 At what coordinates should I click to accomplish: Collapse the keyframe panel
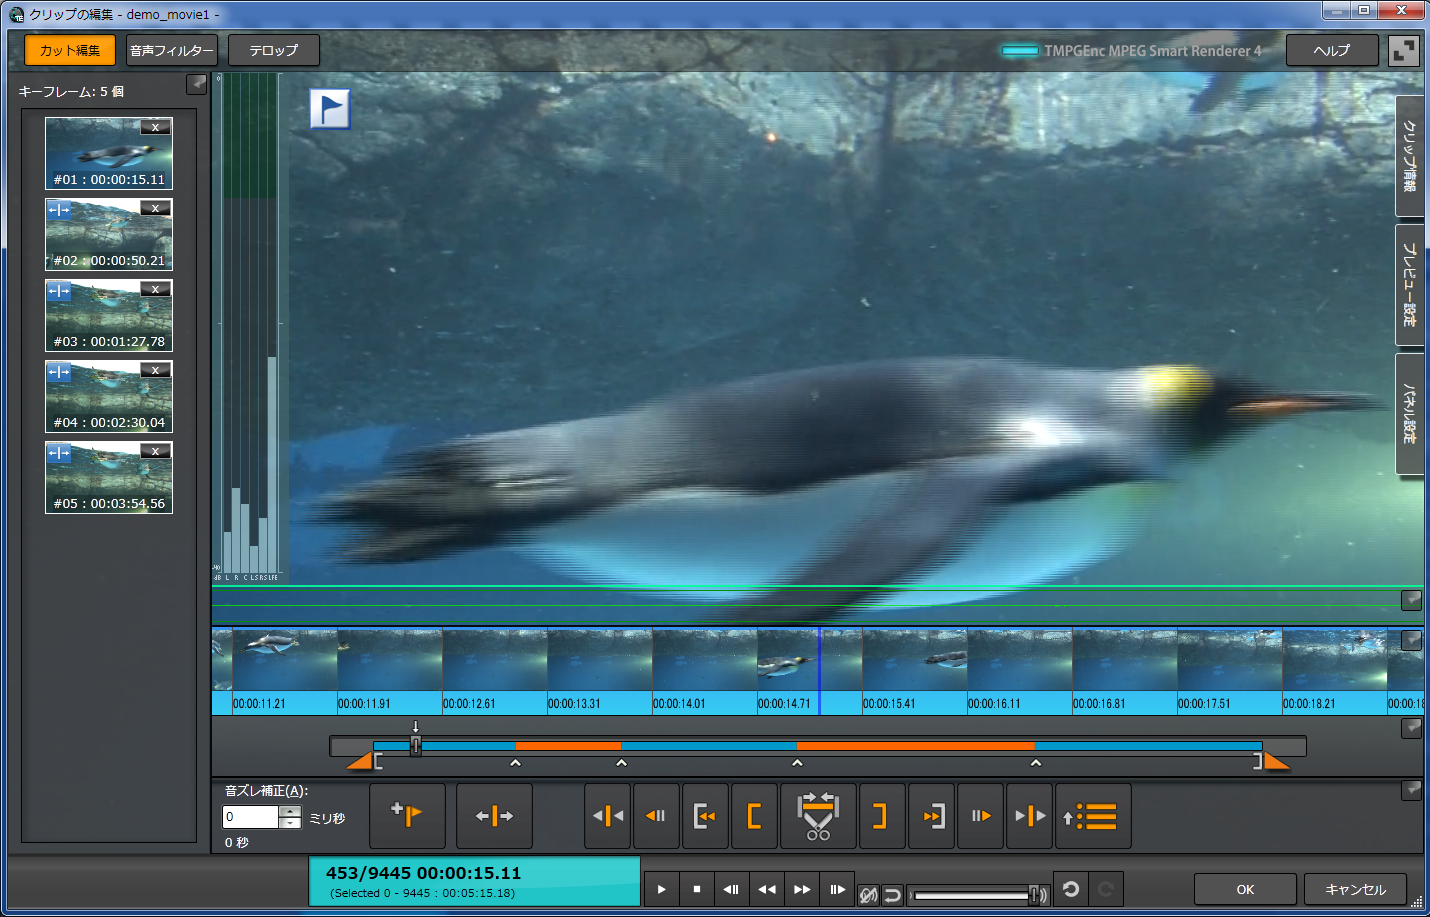pos(196,84)
